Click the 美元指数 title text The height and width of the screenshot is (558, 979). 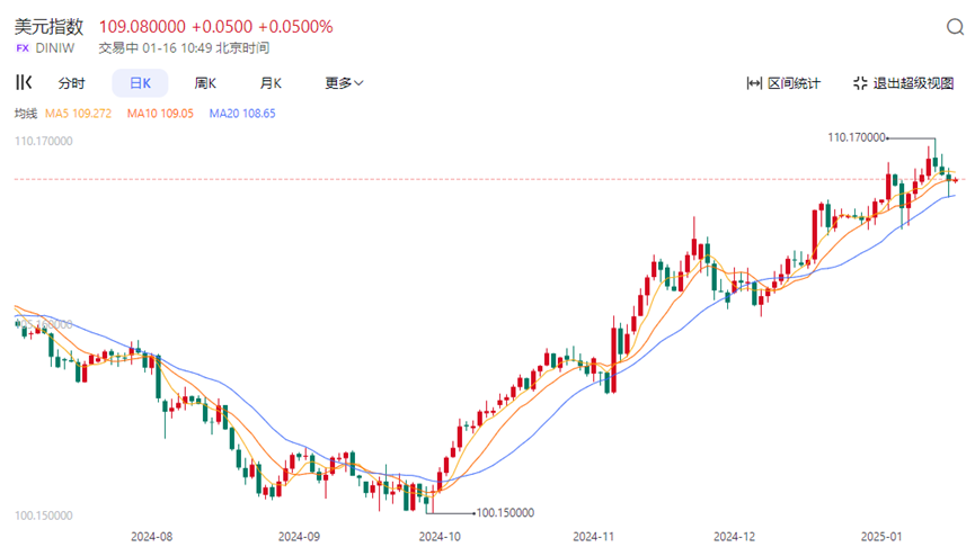click(x=49, y=27)
